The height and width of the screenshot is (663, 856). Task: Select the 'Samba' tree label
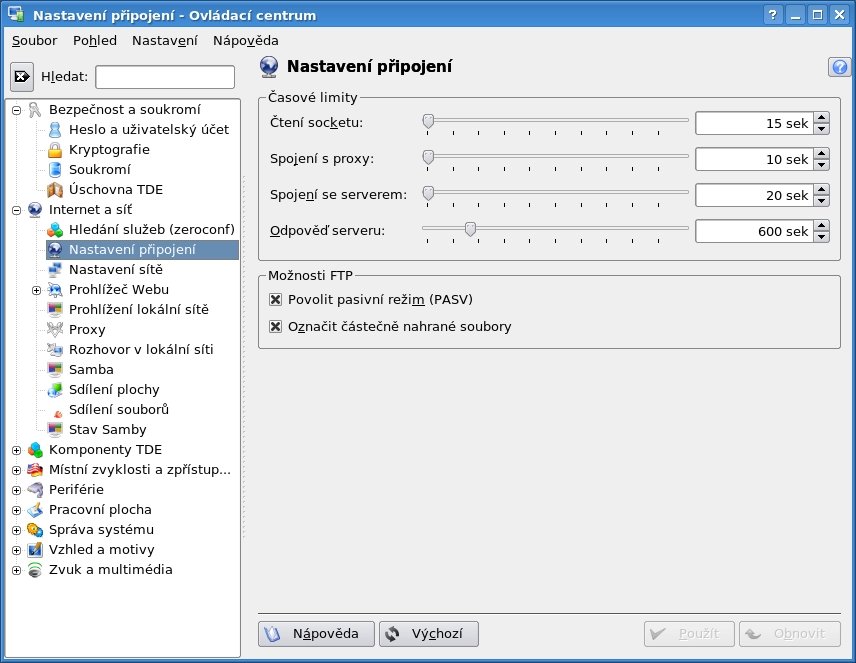pos(91,370)
